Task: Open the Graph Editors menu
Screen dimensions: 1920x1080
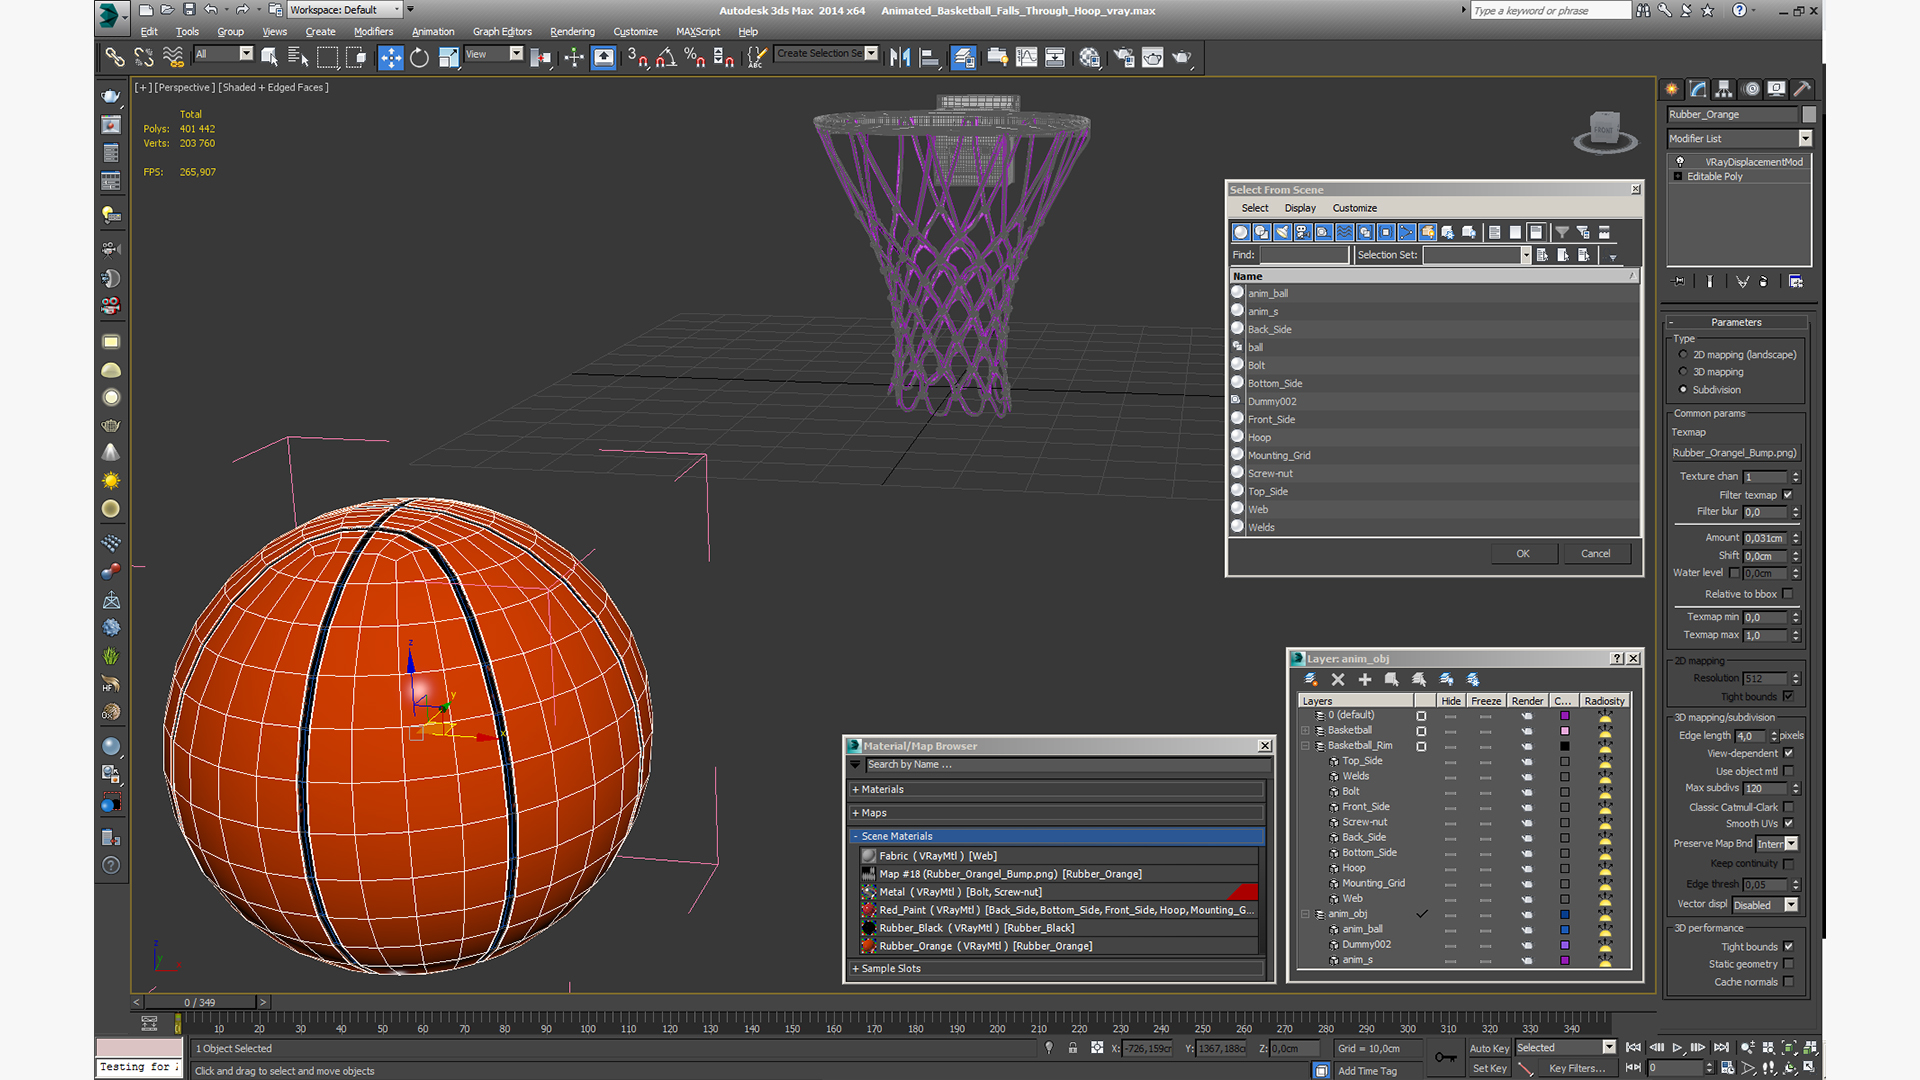Action: click(502, 32)
